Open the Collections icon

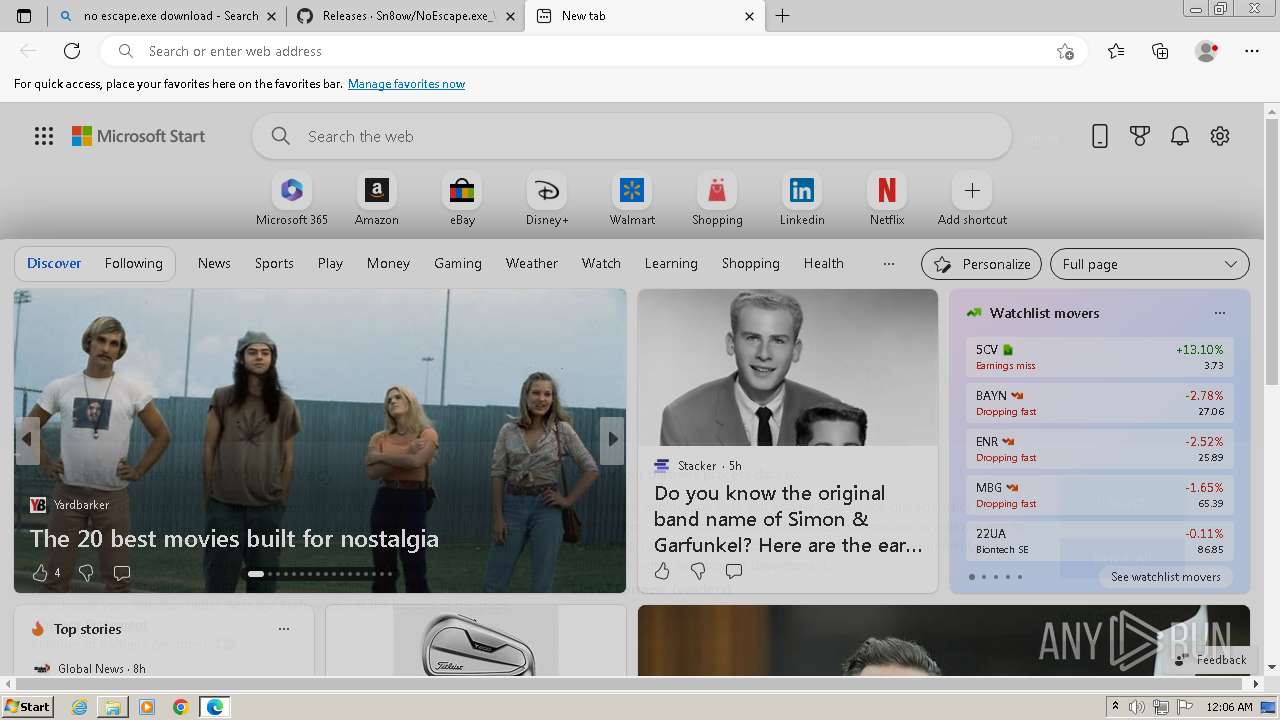tap(1160, 51)
